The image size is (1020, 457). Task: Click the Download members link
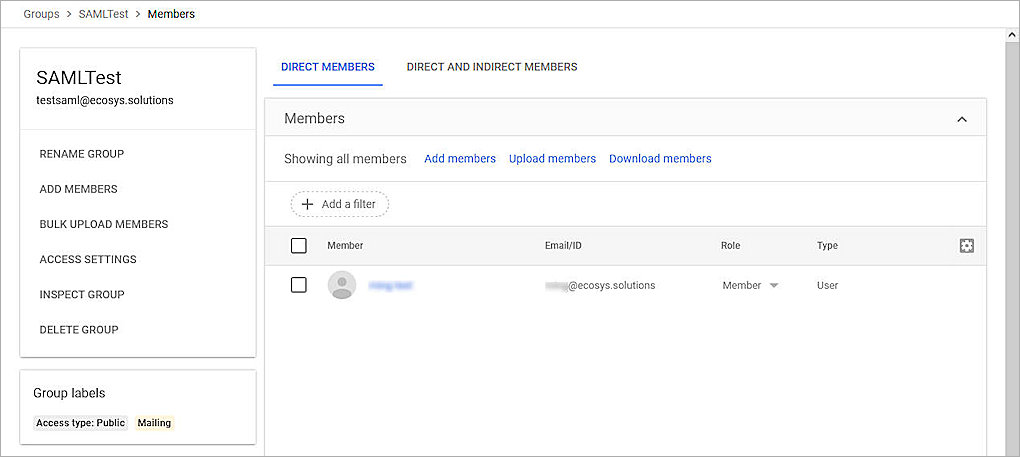tap(660, 159)
